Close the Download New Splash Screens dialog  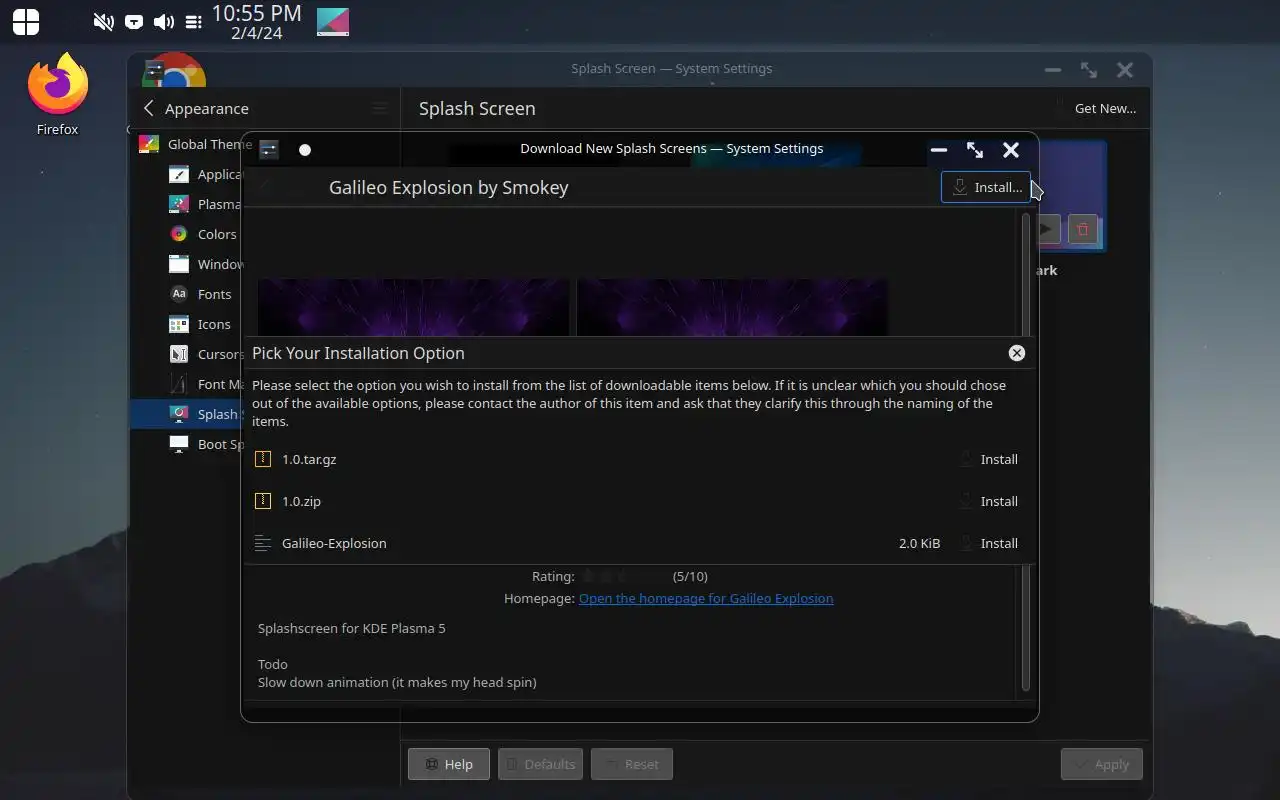1011,150
